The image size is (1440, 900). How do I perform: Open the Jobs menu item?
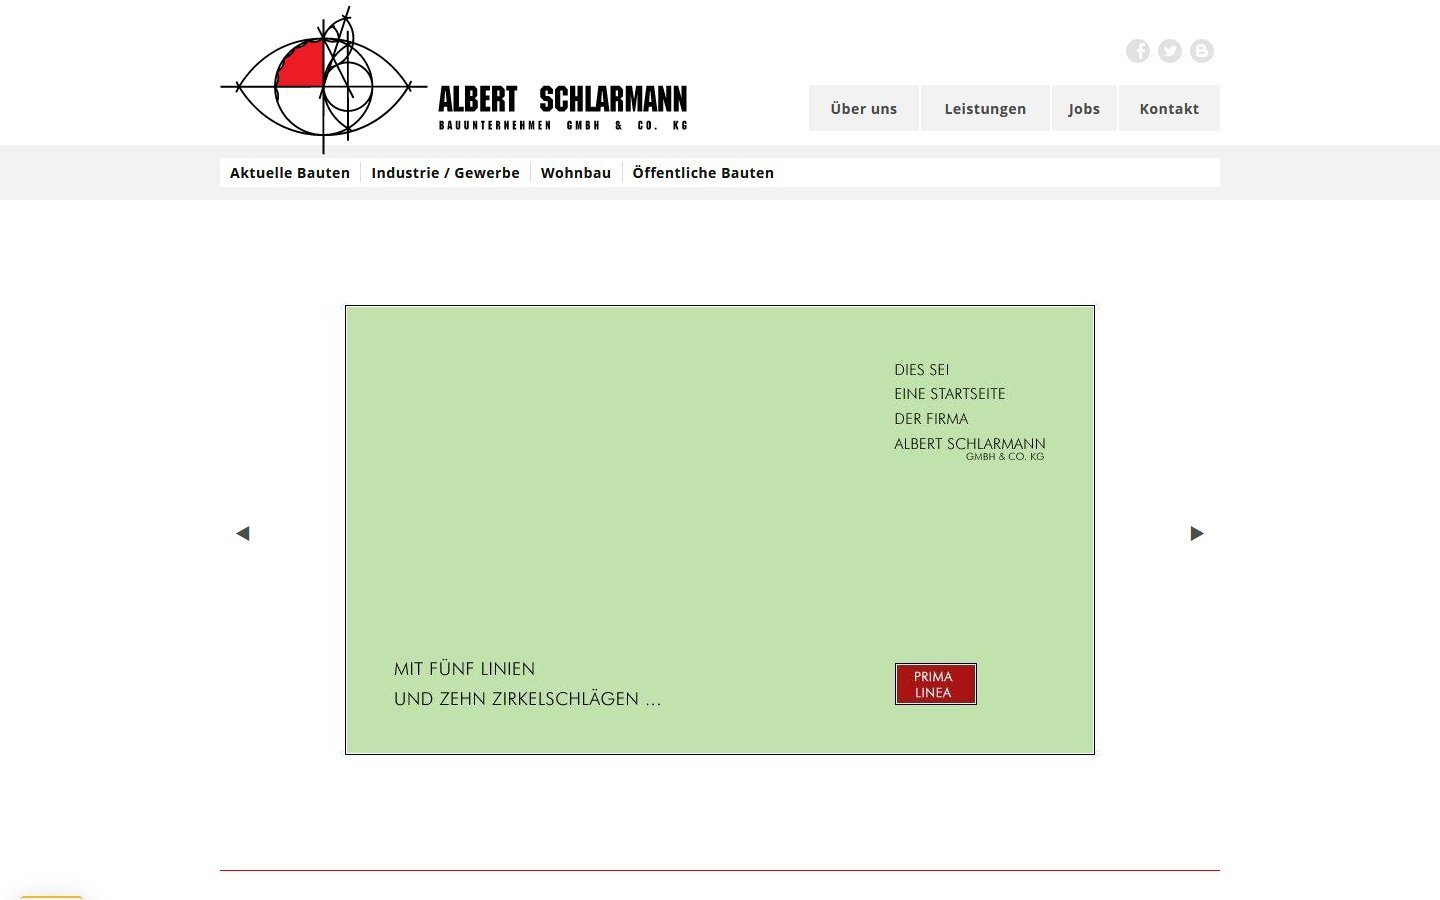click(1084, 108)
